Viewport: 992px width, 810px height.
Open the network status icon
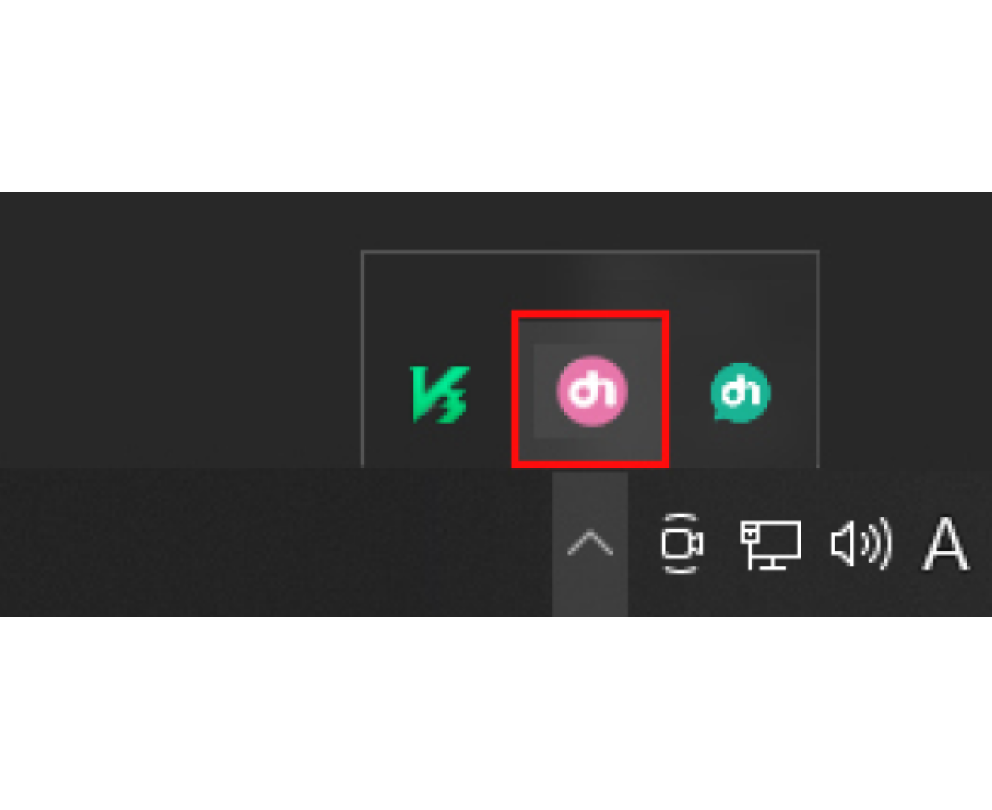click(771, 544)
